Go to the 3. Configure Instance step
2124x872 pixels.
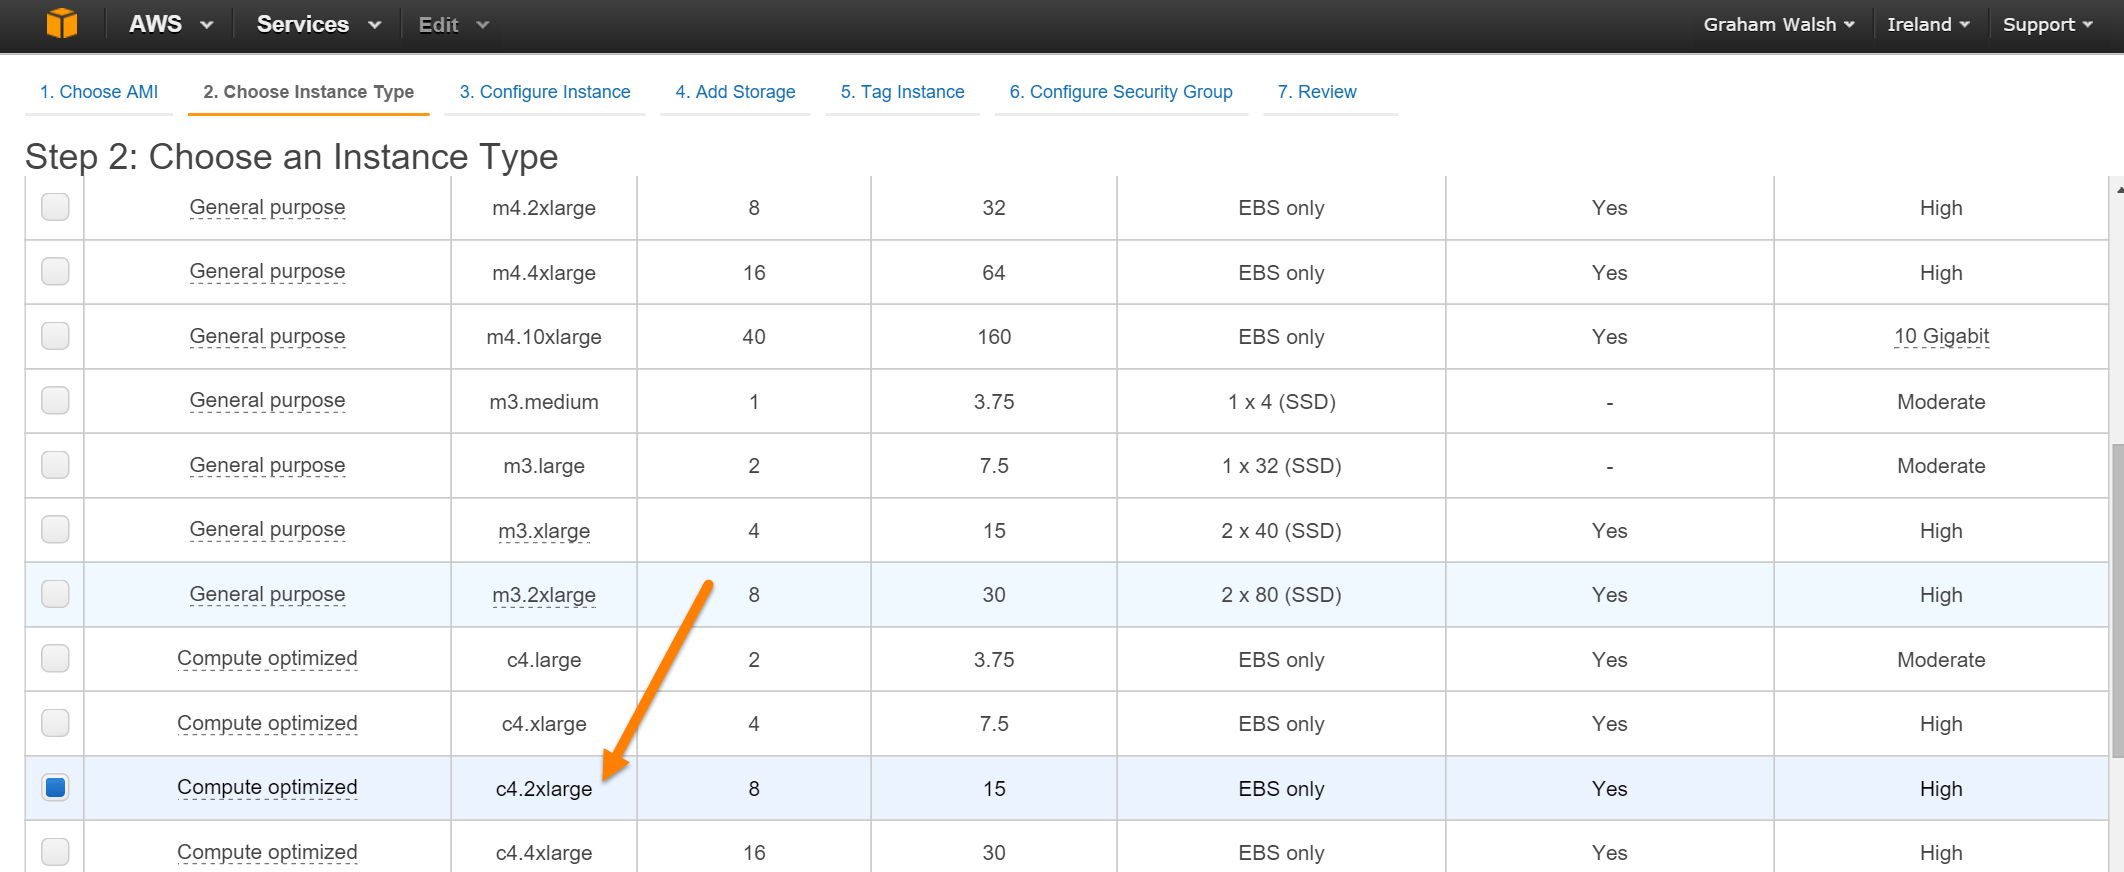click(545, 92)
